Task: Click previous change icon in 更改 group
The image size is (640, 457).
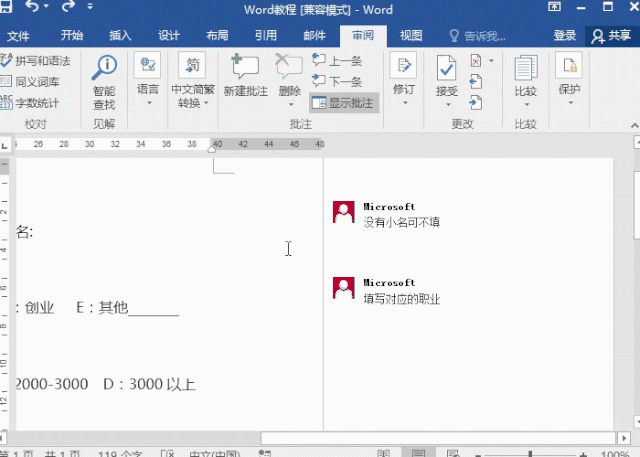Action: (476, 82)
